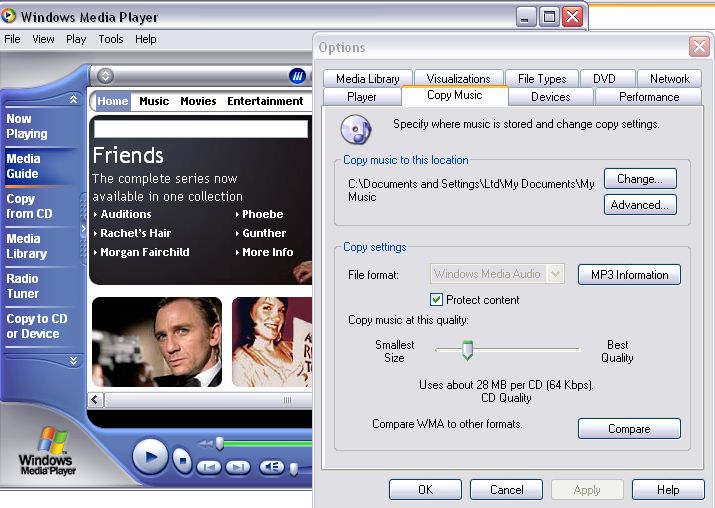
Task: Switch to the Devices tab
Action: (550, 97)
